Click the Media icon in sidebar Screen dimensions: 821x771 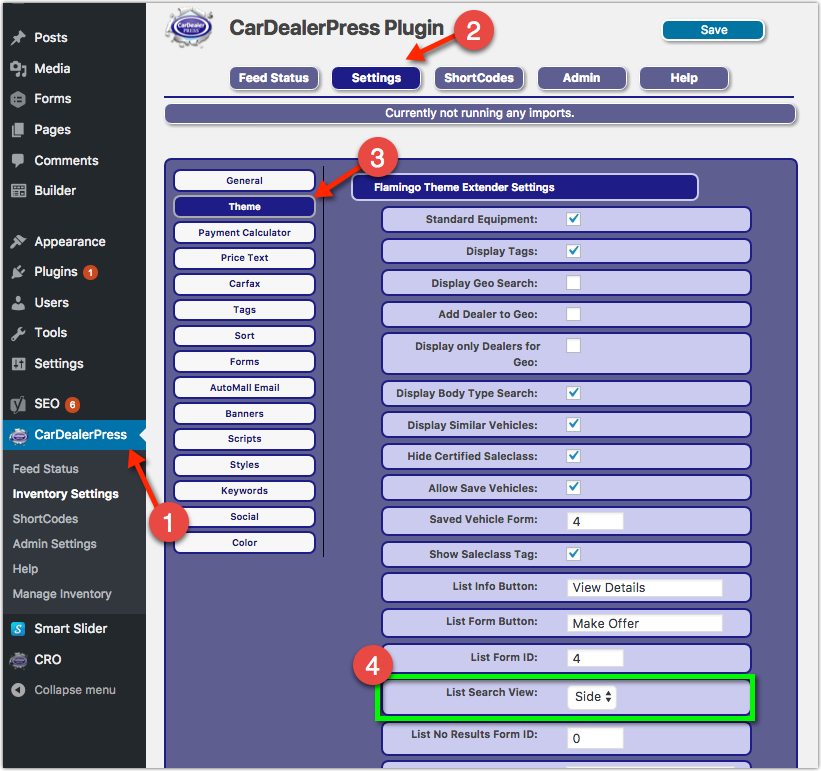(18, 69)
